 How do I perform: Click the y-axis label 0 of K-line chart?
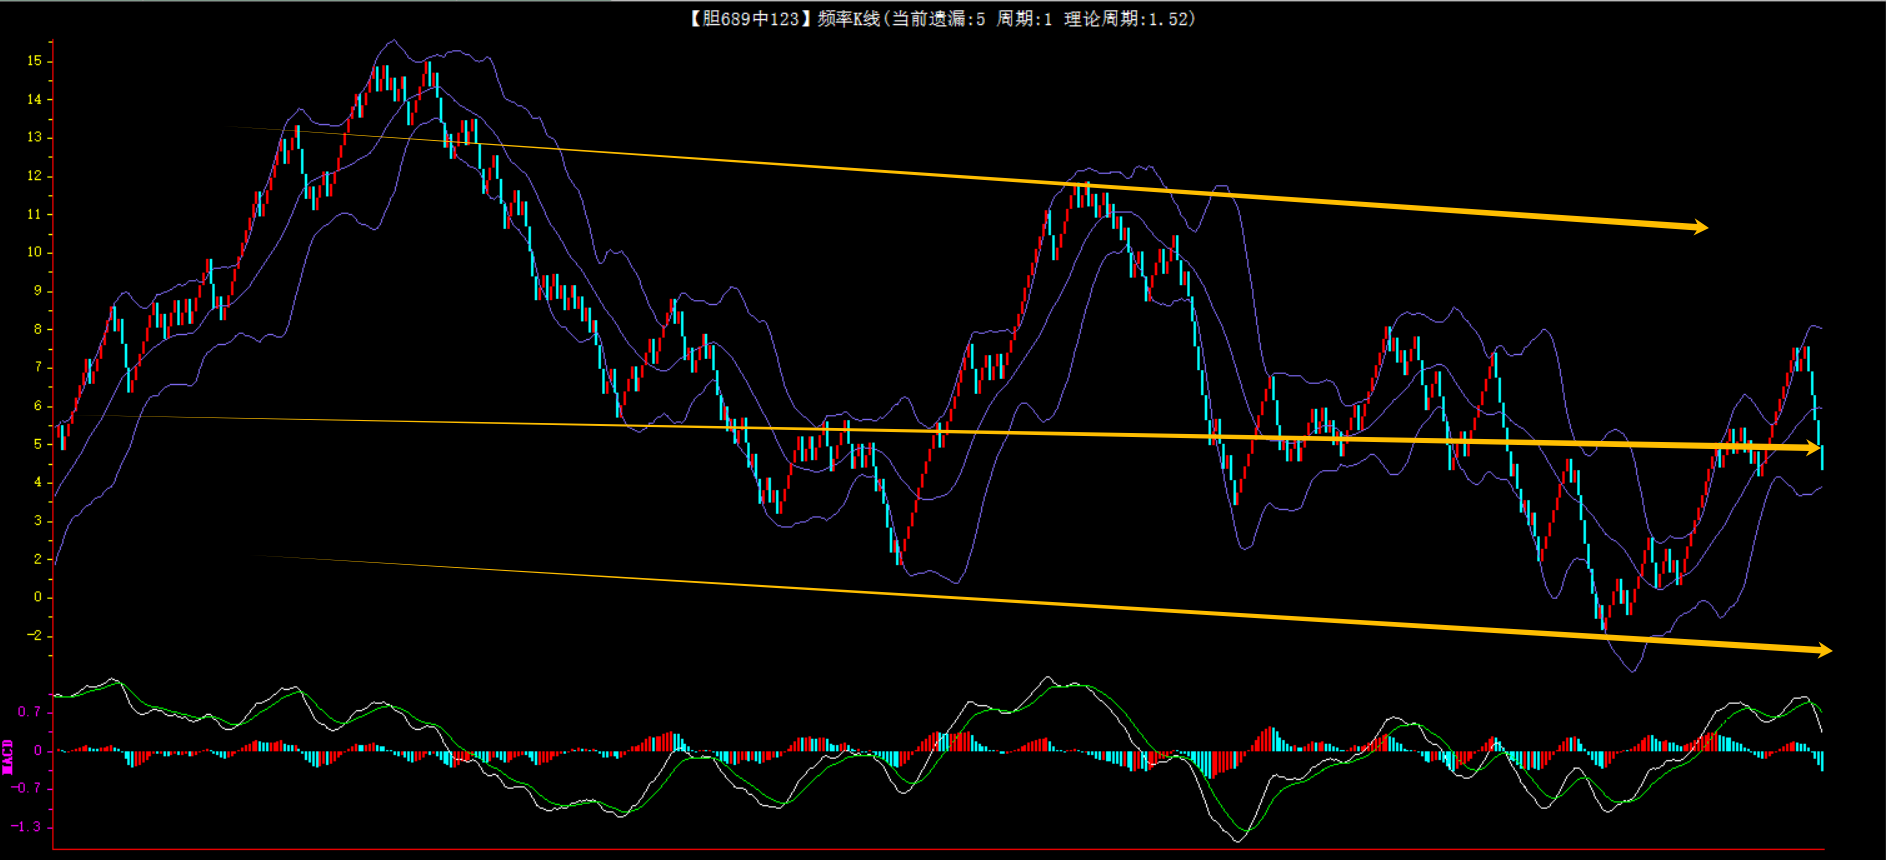coord(38,597)
